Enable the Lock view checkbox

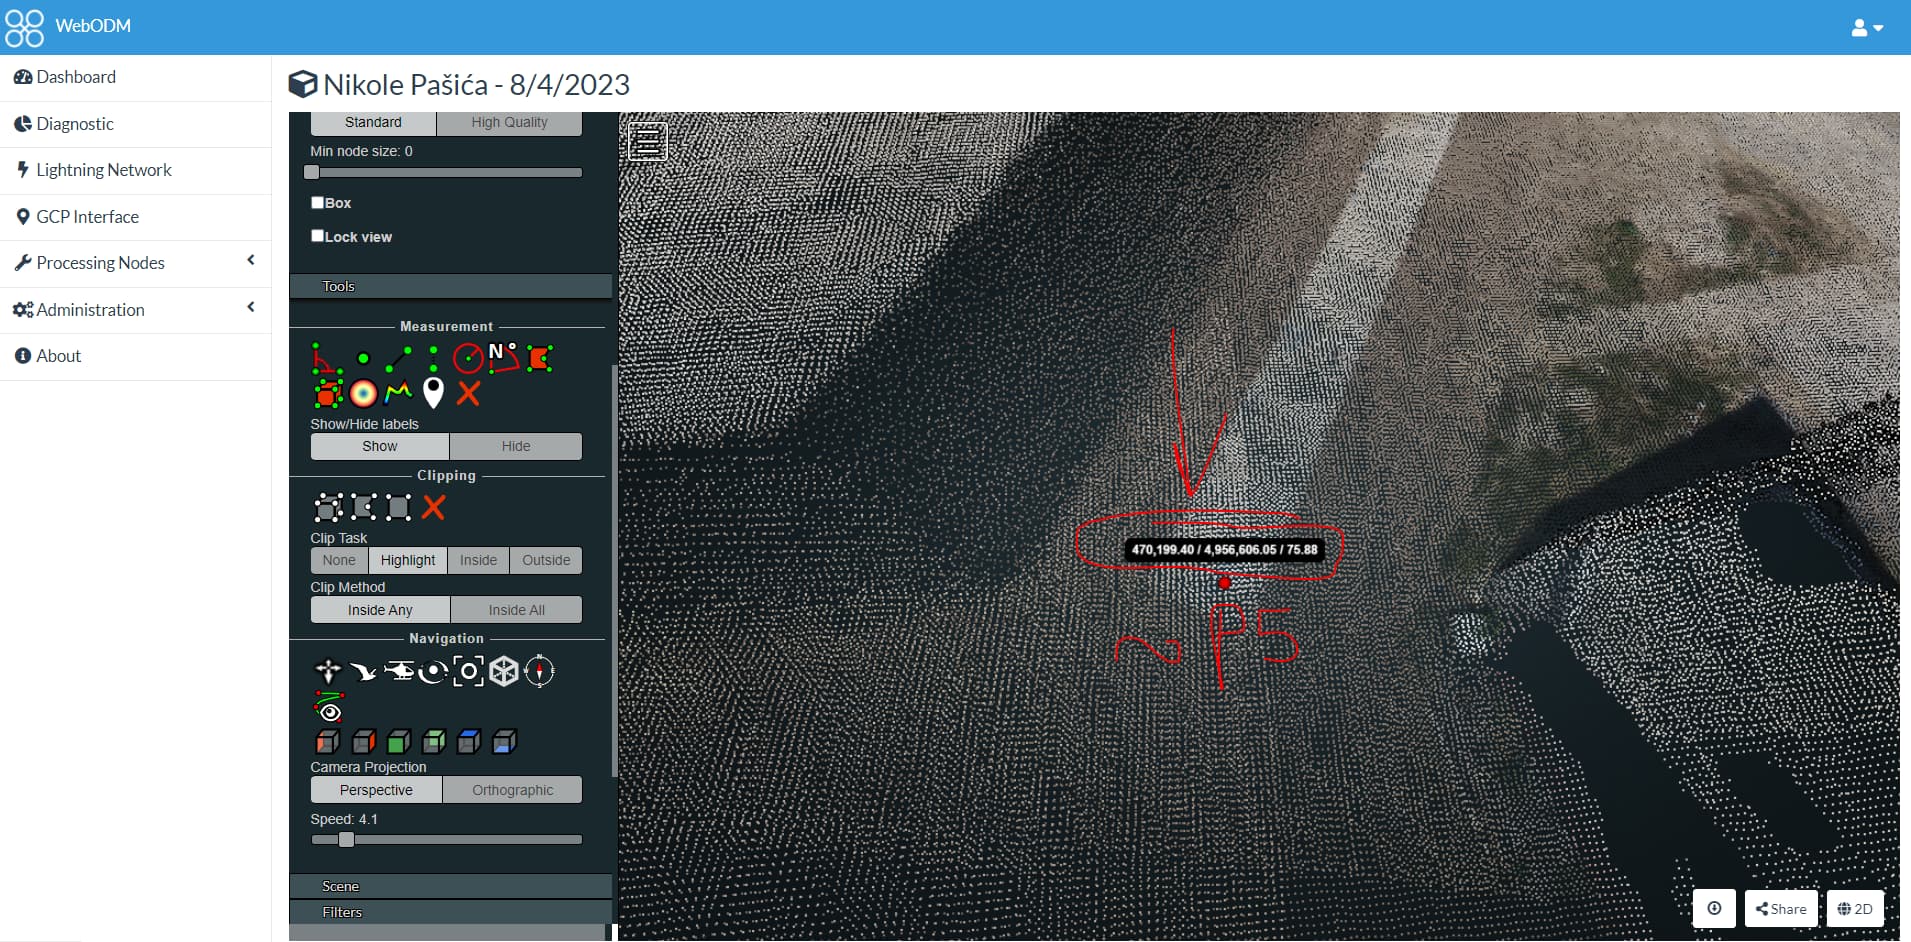(x=318, y=235)
